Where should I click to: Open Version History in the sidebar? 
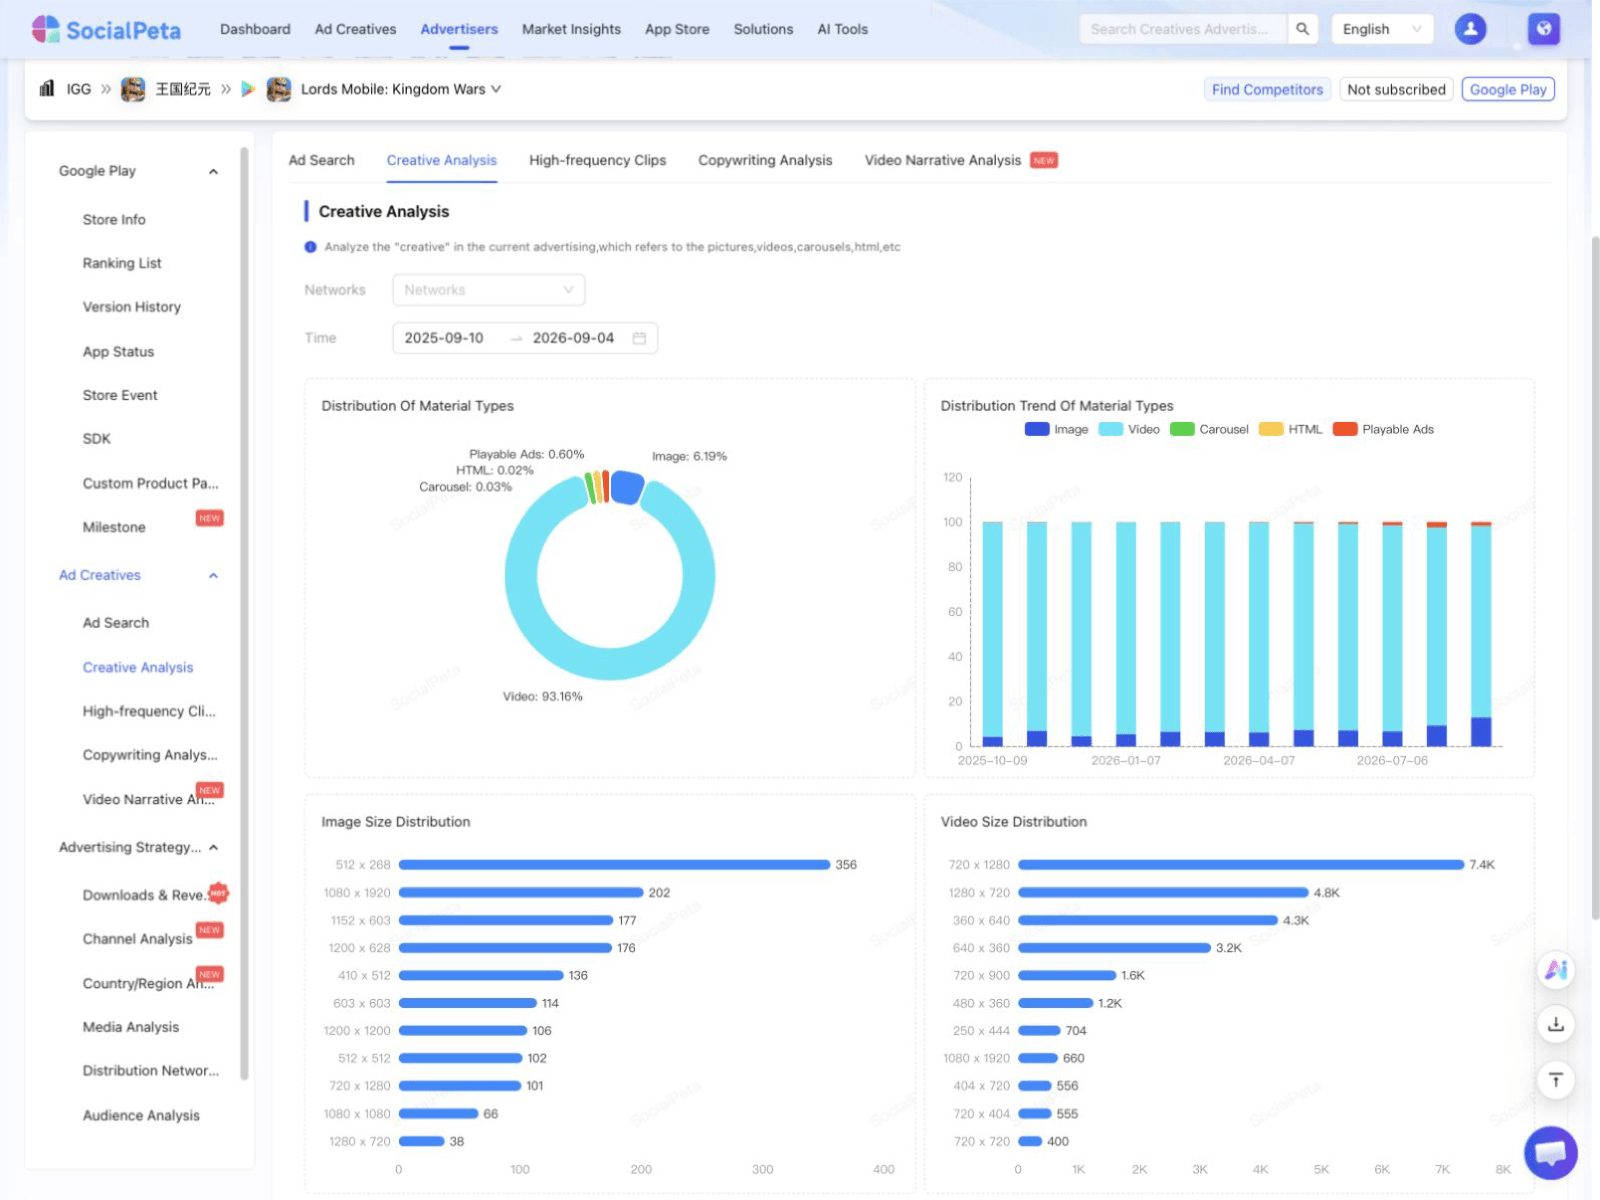click(132, 307)
